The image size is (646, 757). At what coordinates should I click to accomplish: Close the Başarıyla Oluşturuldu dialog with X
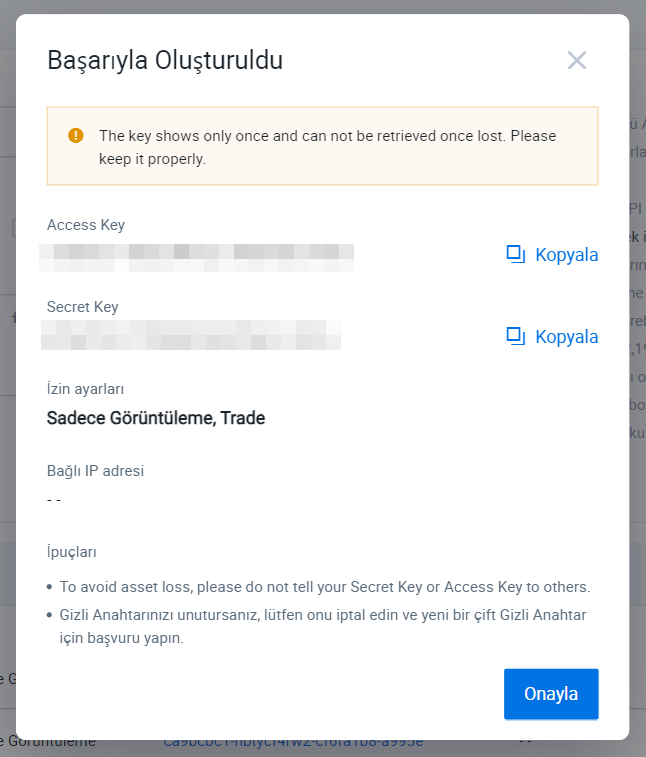(576, 60)
